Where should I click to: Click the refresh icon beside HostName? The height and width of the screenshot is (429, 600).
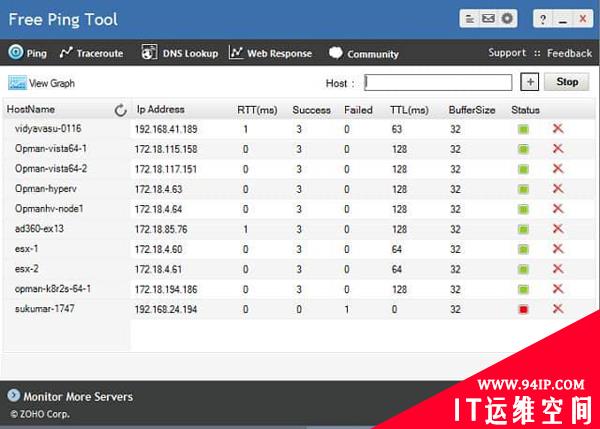tap(121, 110)
